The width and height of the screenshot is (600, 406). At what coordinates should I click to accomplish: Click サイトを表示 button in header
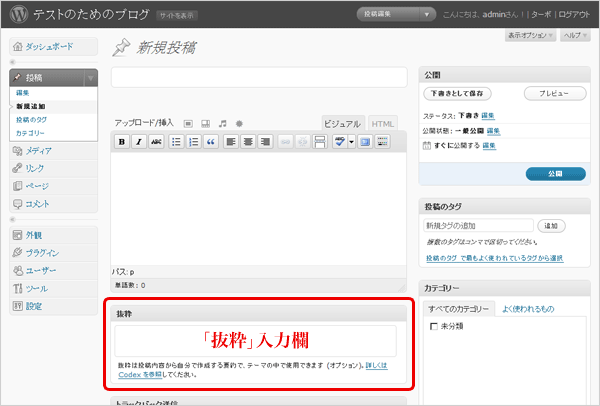click(177, 16)
